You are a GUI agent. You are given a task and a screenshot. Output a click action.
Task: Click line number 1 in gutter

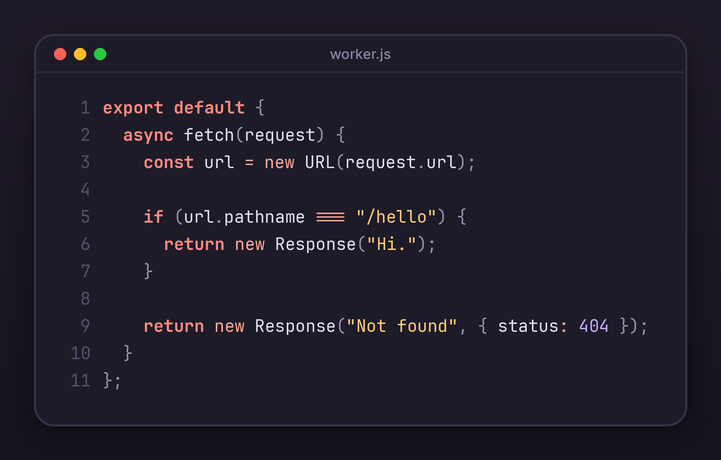pos(85,108)
